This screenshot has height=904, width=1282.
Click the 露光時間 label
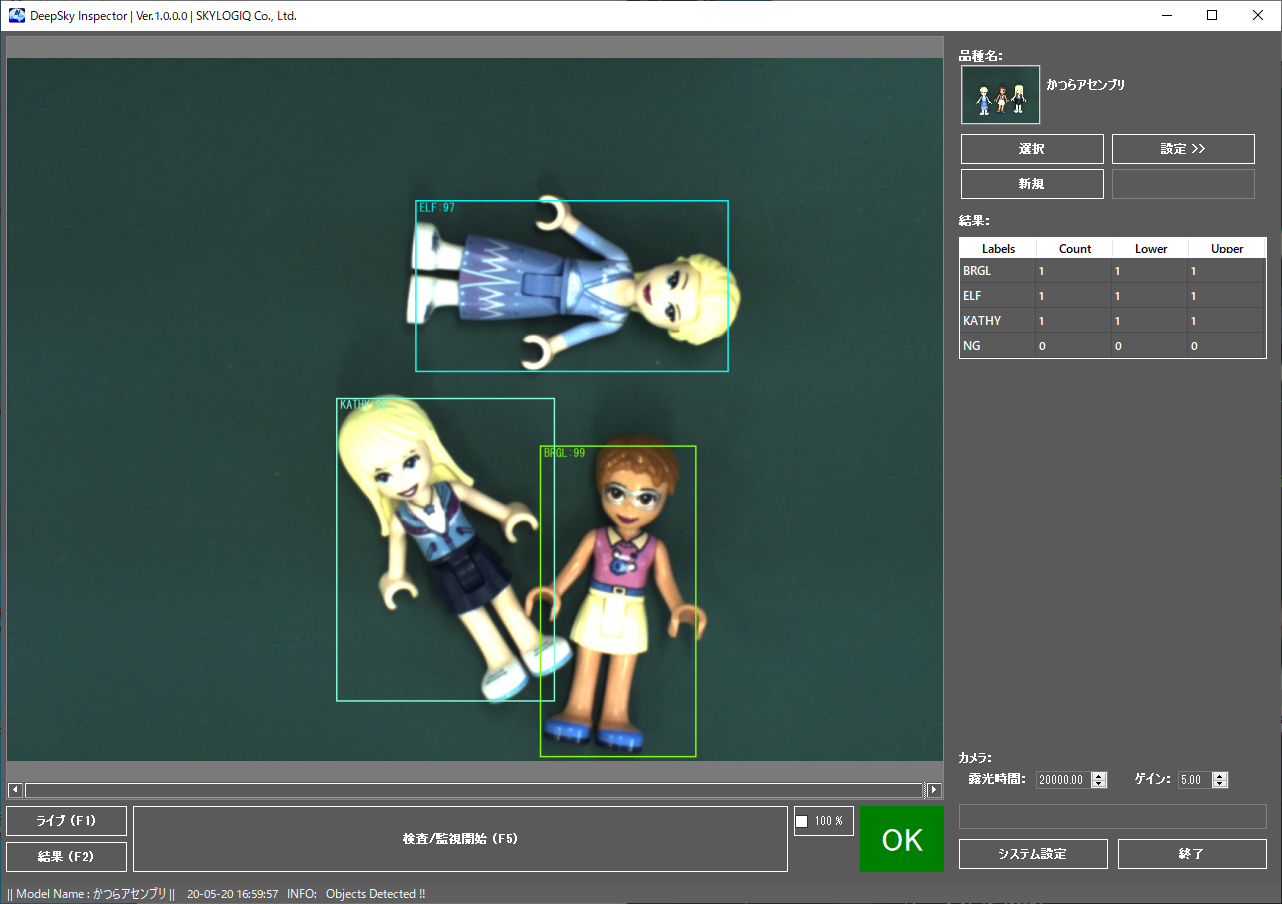(x=996, y=779)
